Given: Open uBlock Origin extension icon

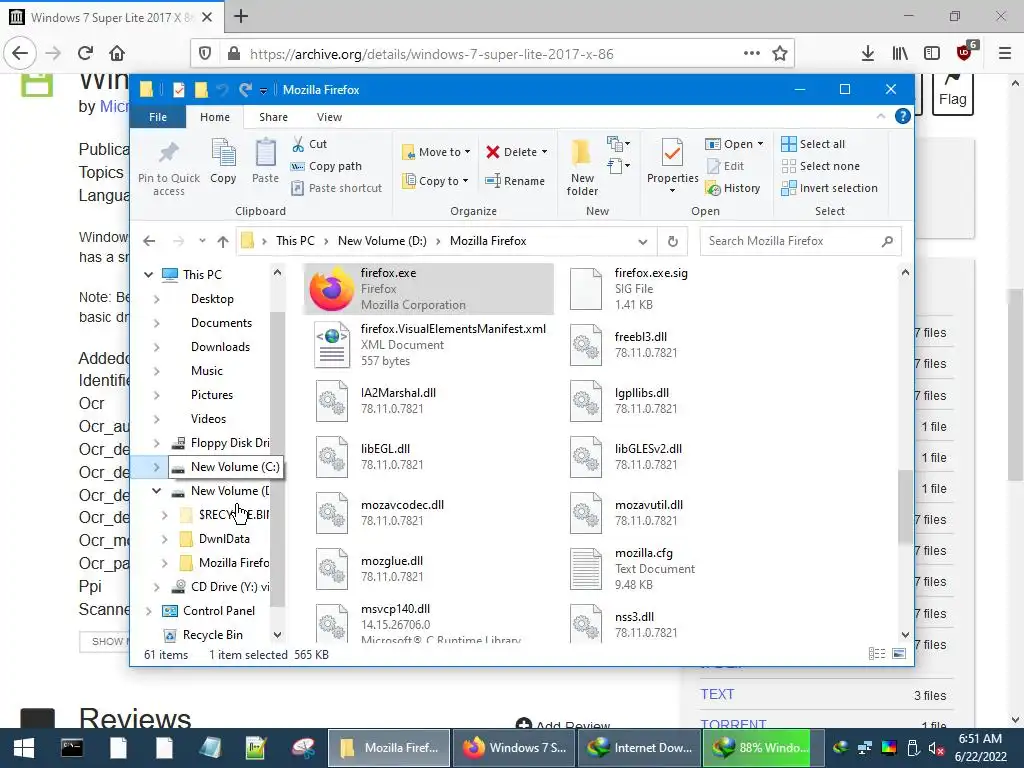Looking at the screenshot, I should [965, 52].
